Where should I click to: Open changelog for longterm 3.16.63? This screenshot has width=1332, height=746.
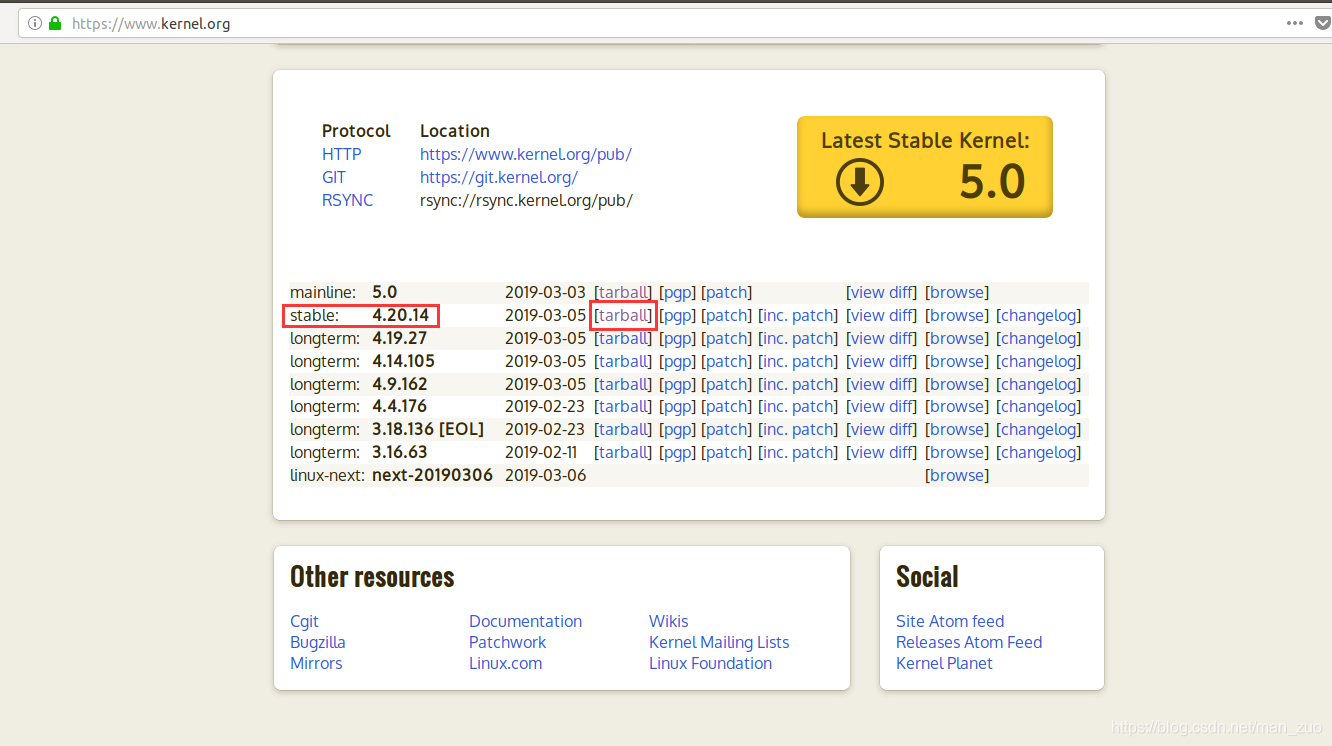pos(1038,452)
